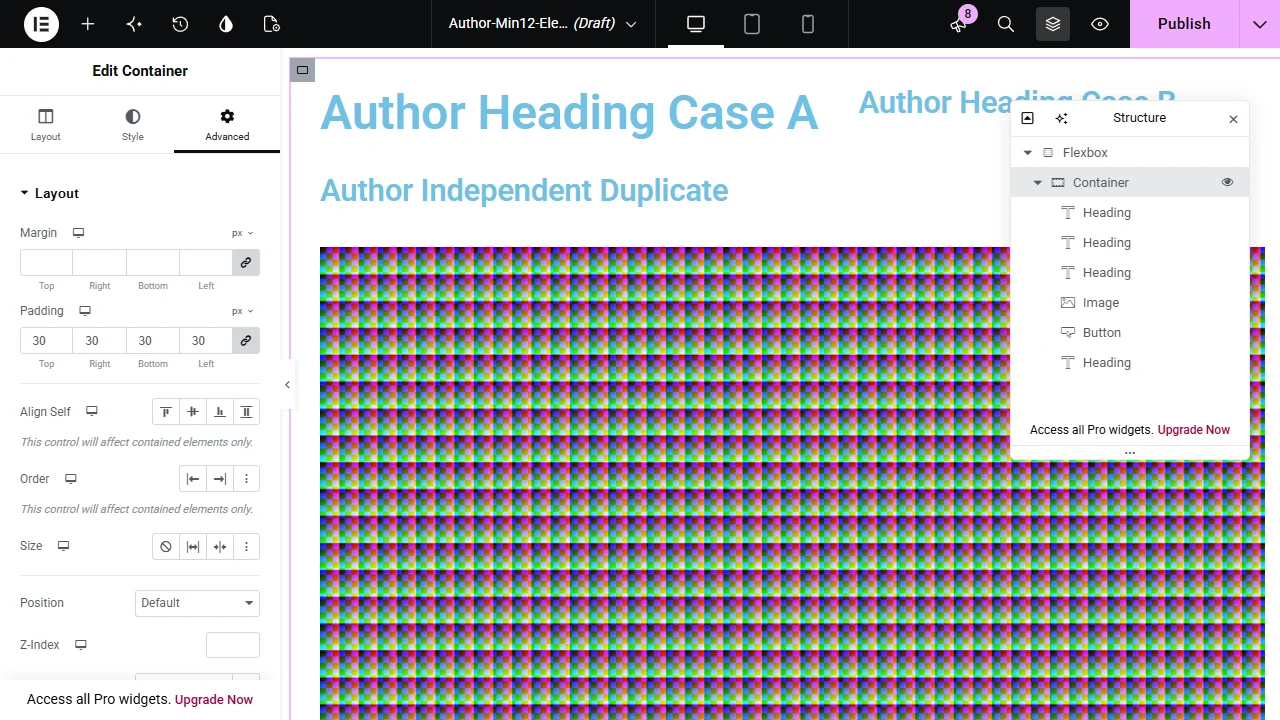The width and height of the screenshot is (1280, 720).
Task: Switch to tablet preview mode
Action: pyautogui.click(x=752, y=24)
